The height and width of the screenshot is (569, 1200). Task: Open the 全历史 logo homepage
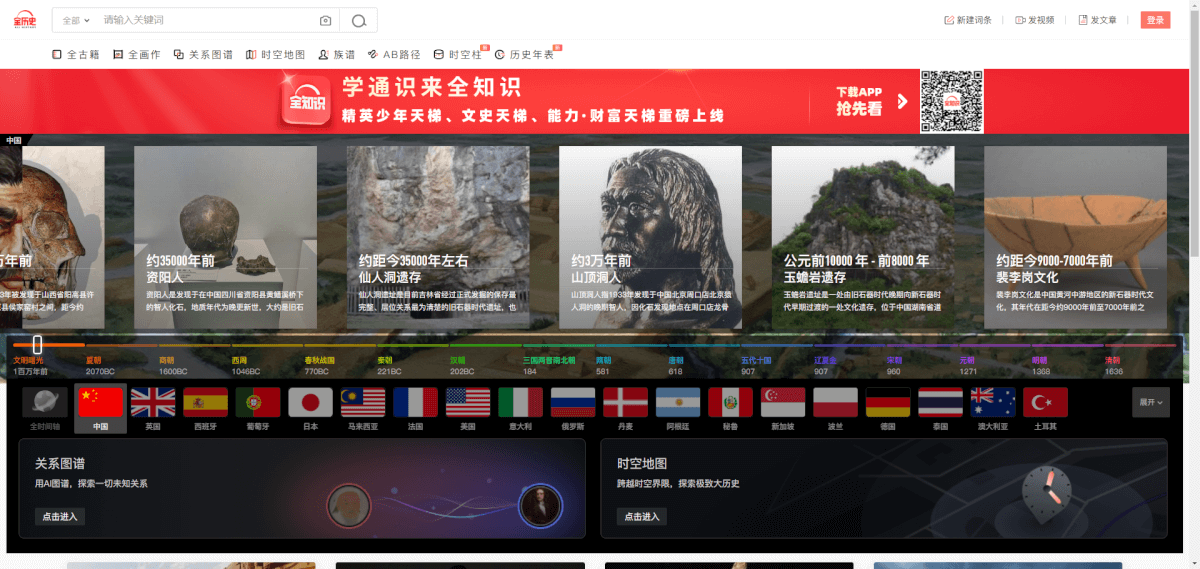(24, 20)
